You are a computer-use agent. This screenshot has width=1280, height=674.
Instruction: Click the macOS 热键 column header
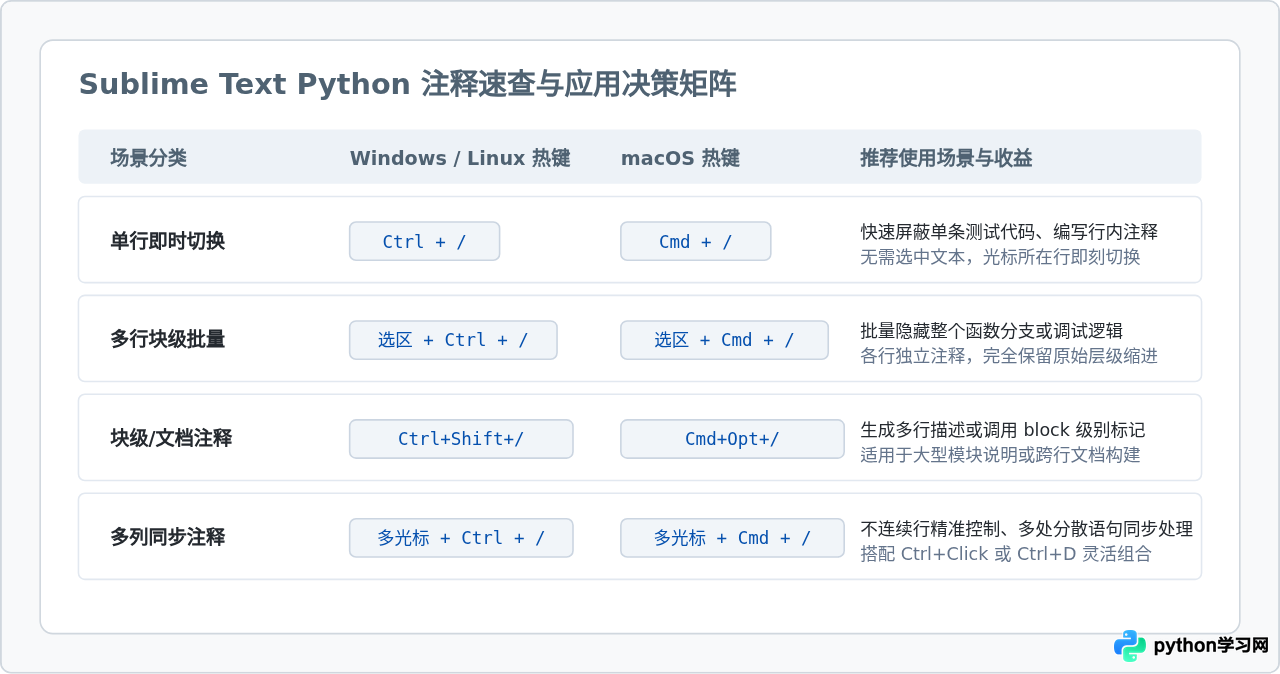pos(680,158)
